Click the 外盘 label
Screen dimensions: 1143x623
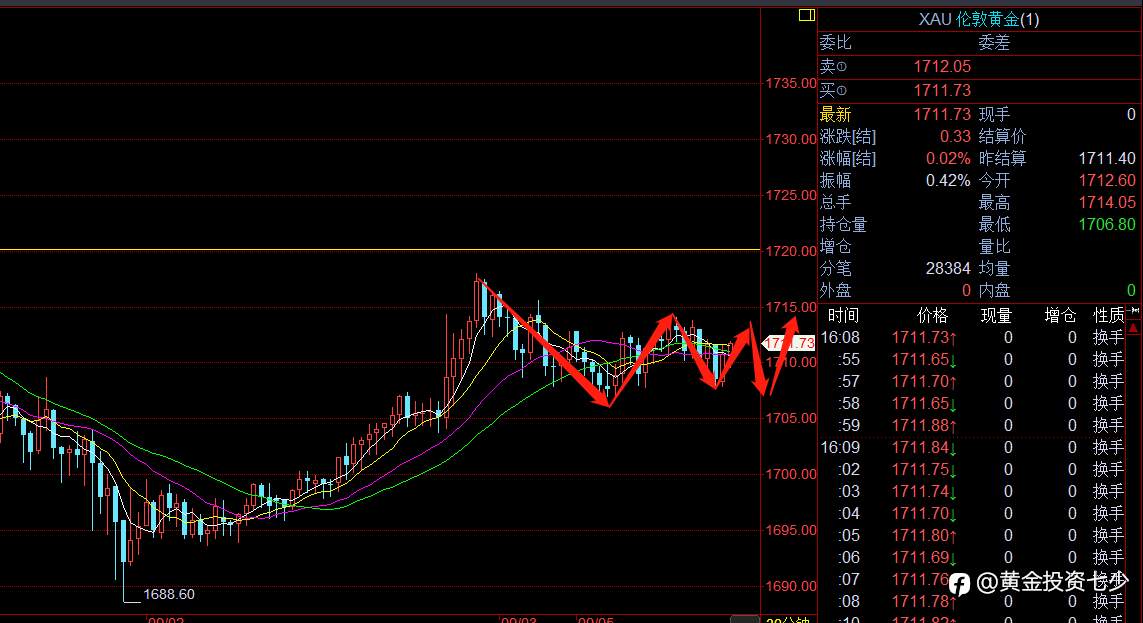point(835,290)
